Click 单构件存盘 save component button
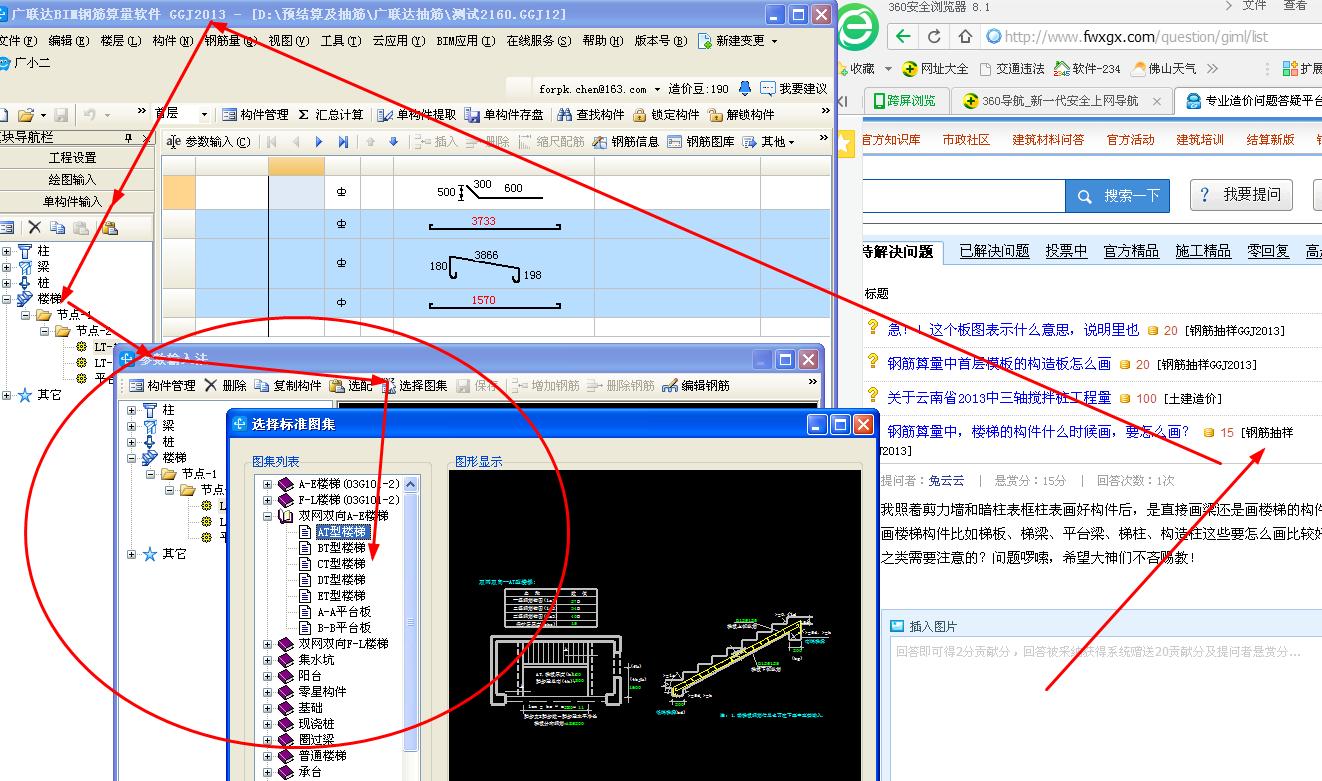Screen dimensions: 1322x781 (505, 115)
